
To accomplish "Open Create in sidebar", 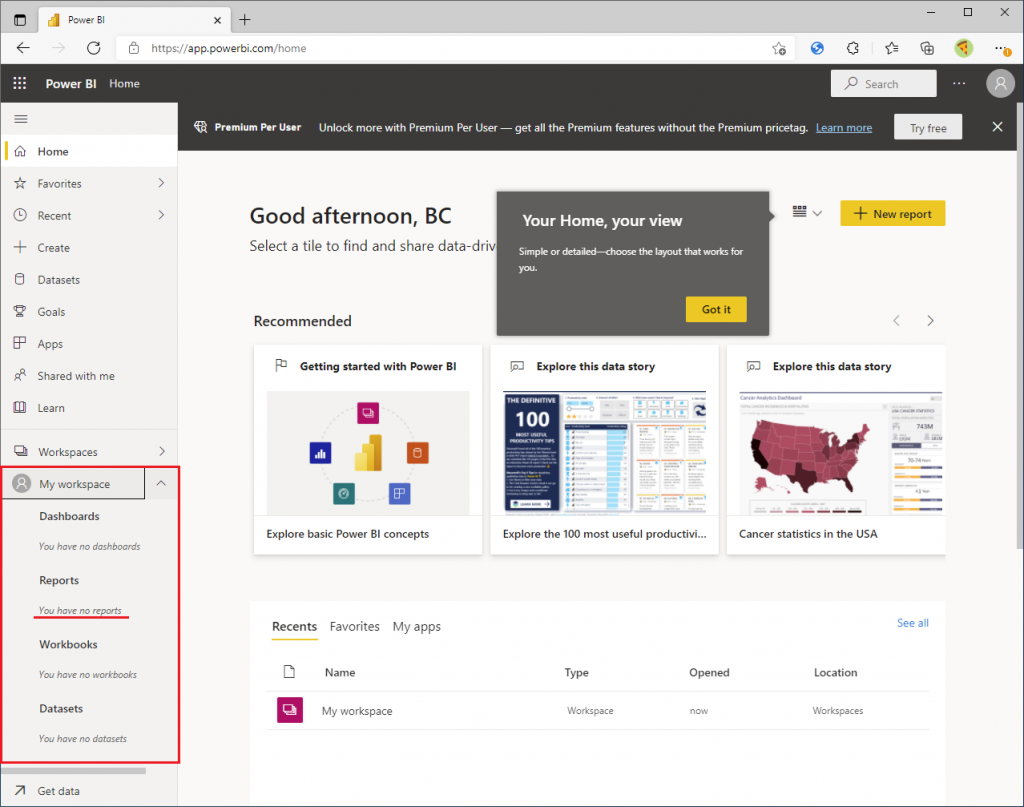I will click(x=54, y=247).
